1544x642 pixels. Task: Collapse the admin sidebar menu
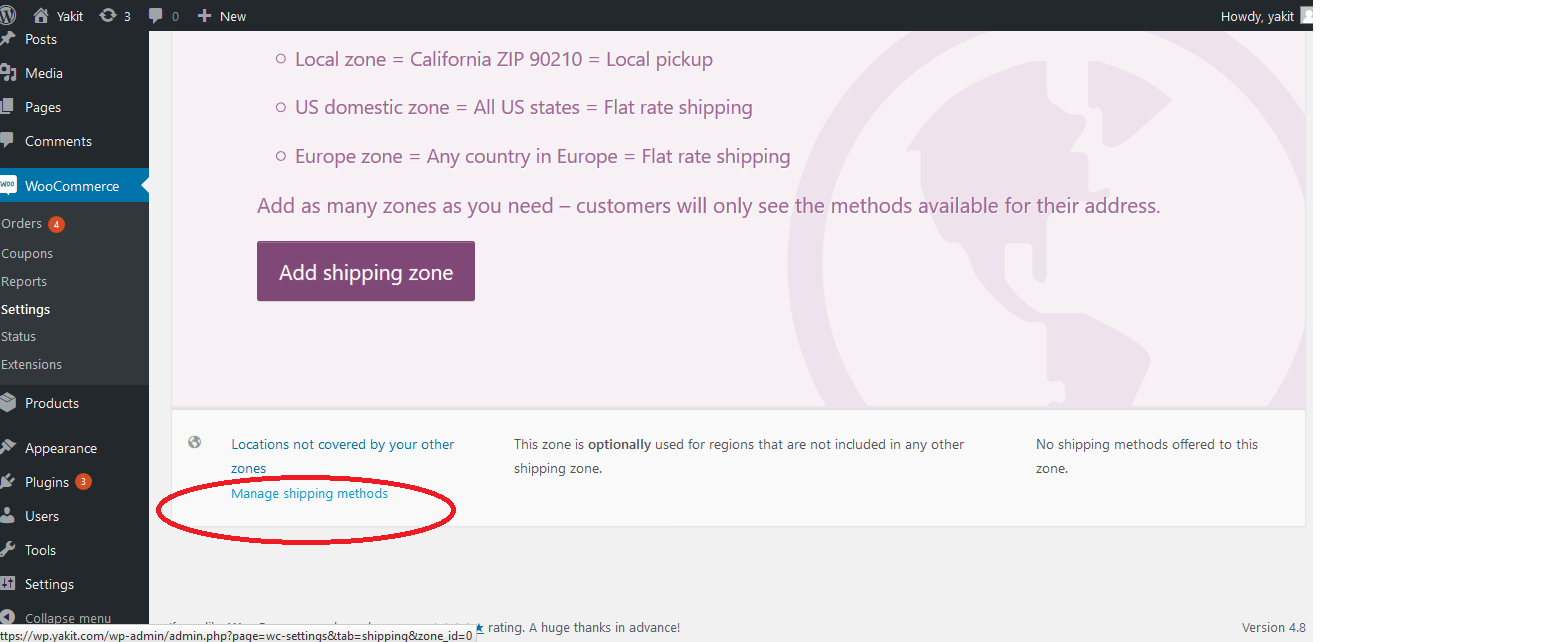[x=67, y=618]
